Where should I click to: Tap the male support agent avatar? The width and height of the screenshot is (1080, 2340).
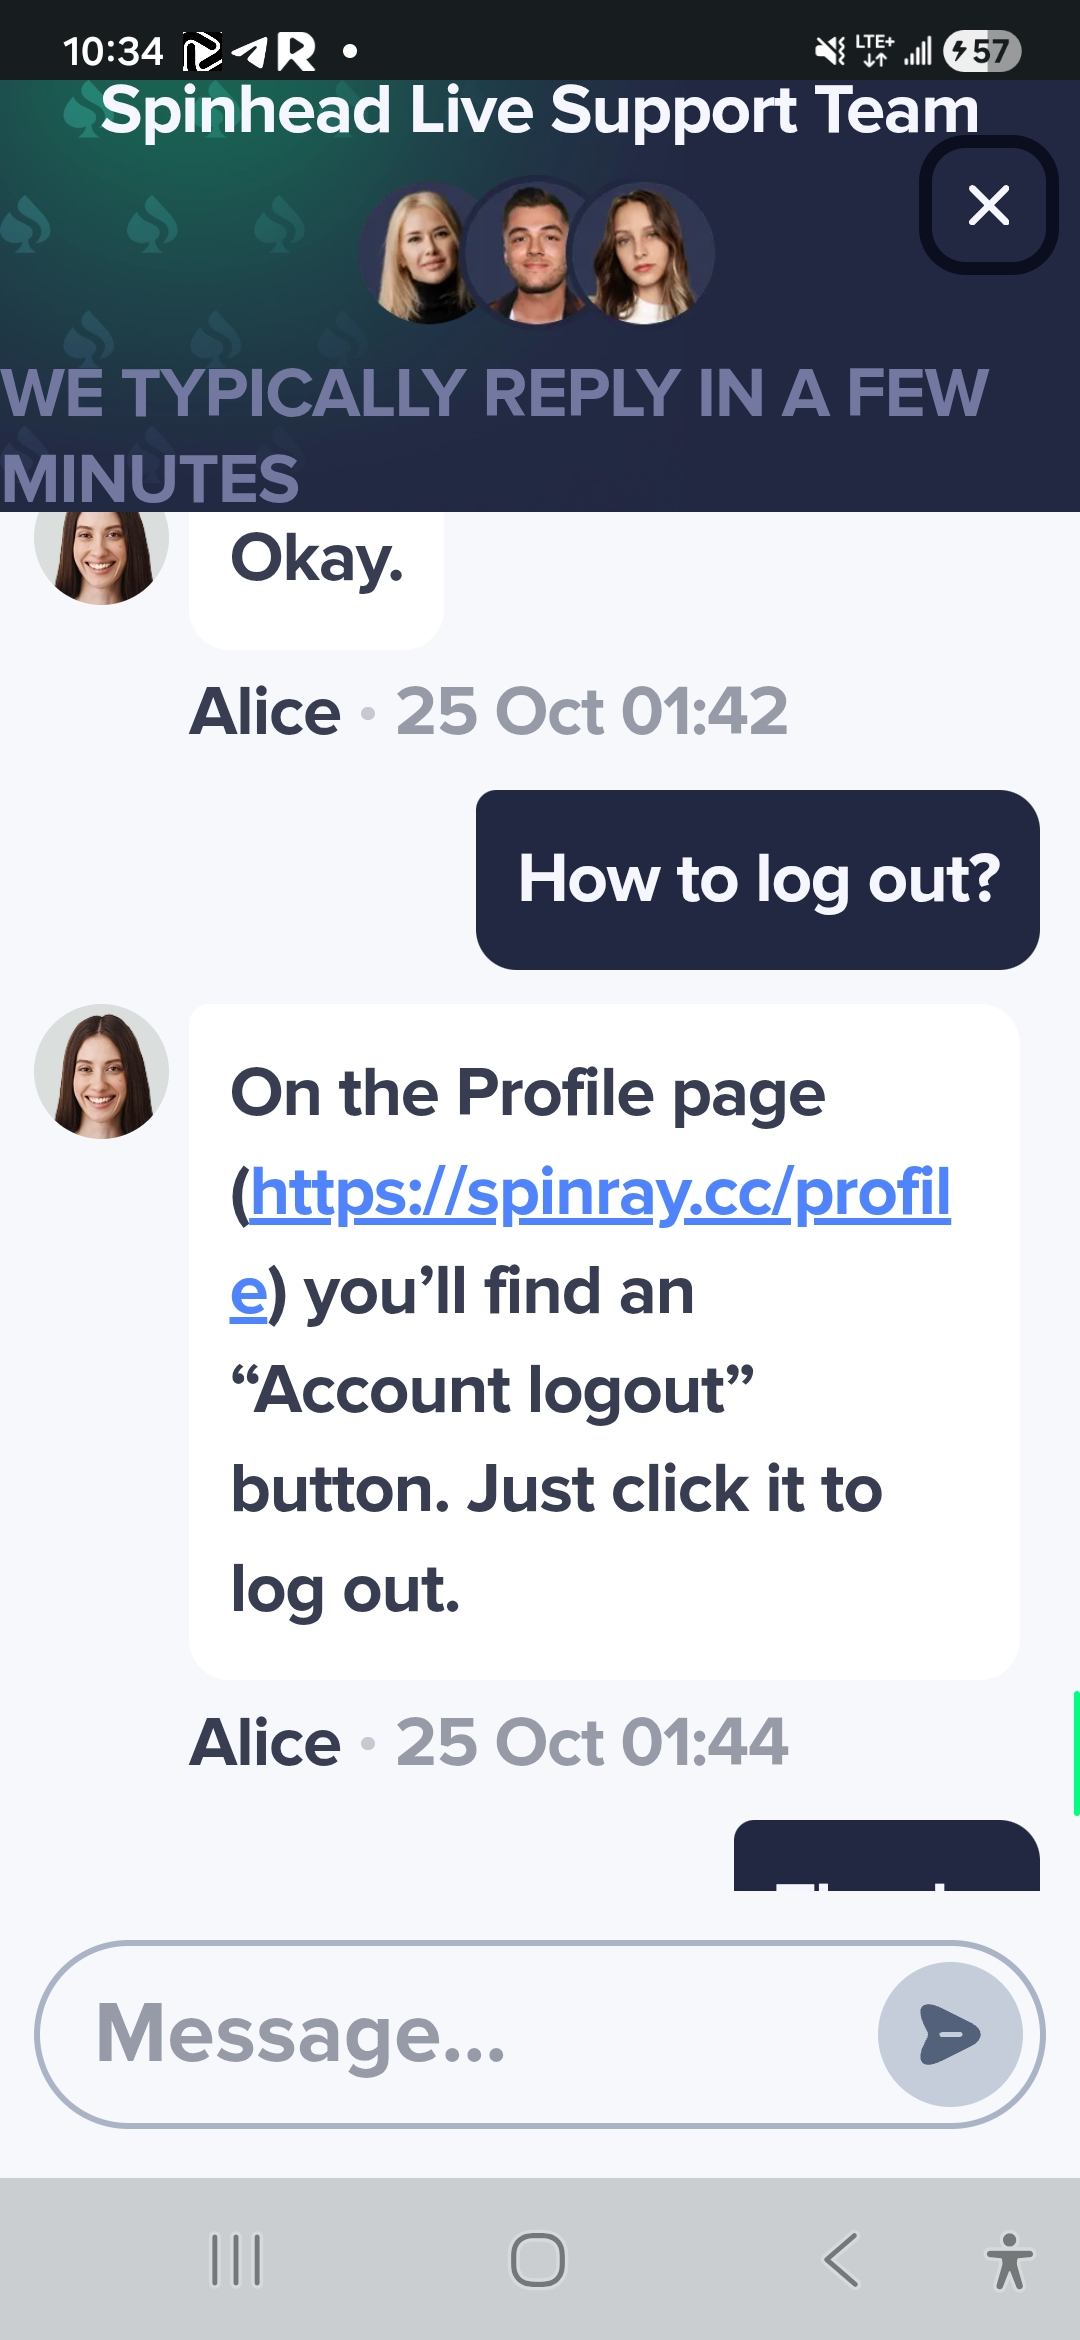530,250
